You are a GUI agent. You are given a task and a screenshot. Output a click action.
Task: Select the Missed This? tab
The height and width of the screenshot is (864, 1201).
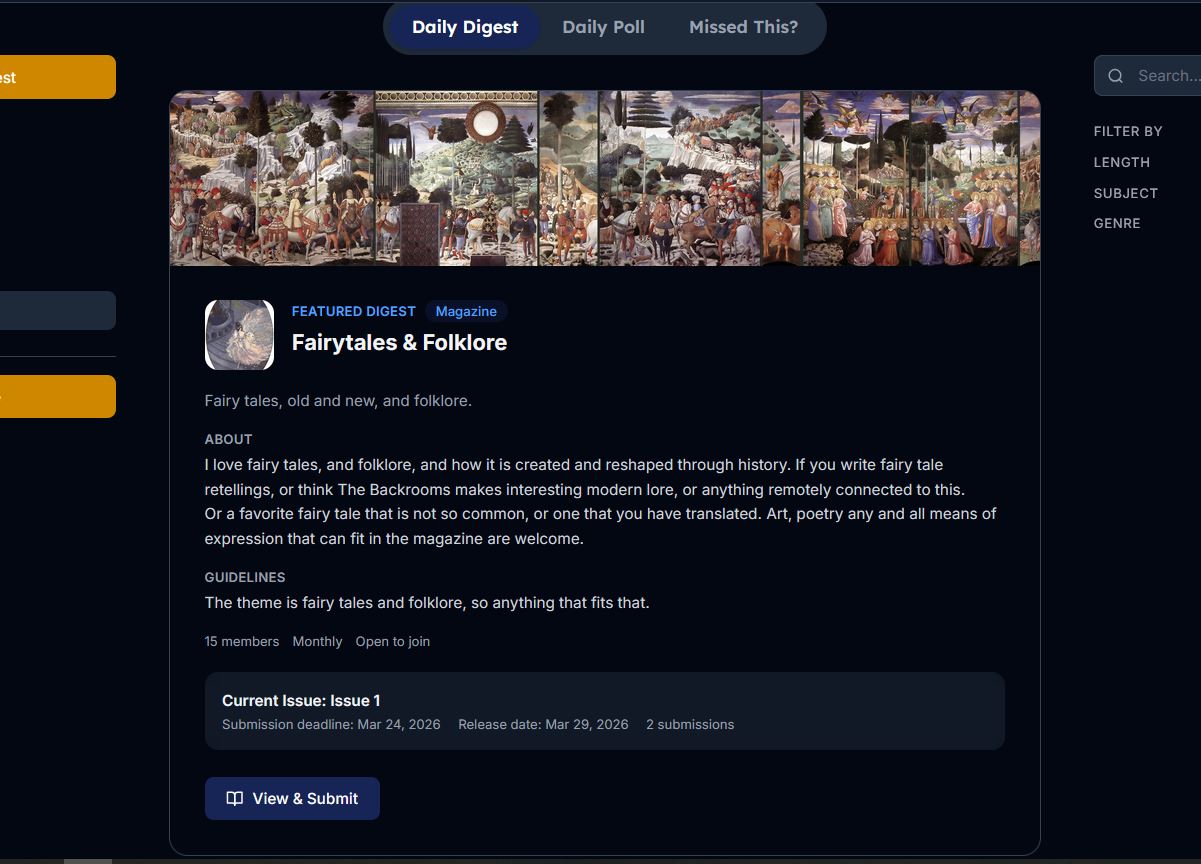click(743, 27)
